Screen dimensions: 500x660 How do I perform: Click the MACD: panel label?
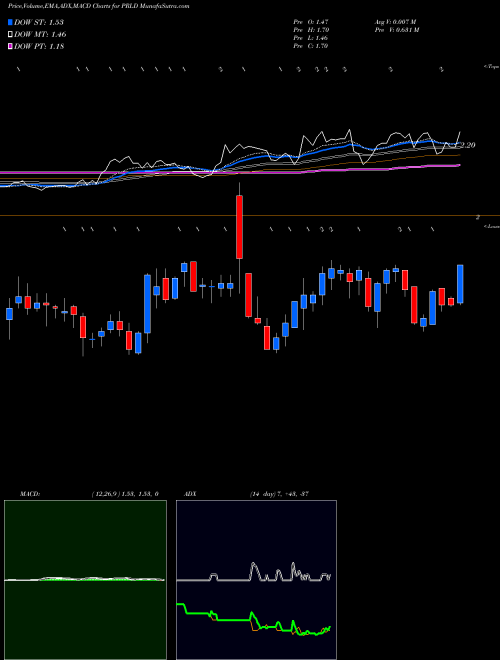point(30,494)
